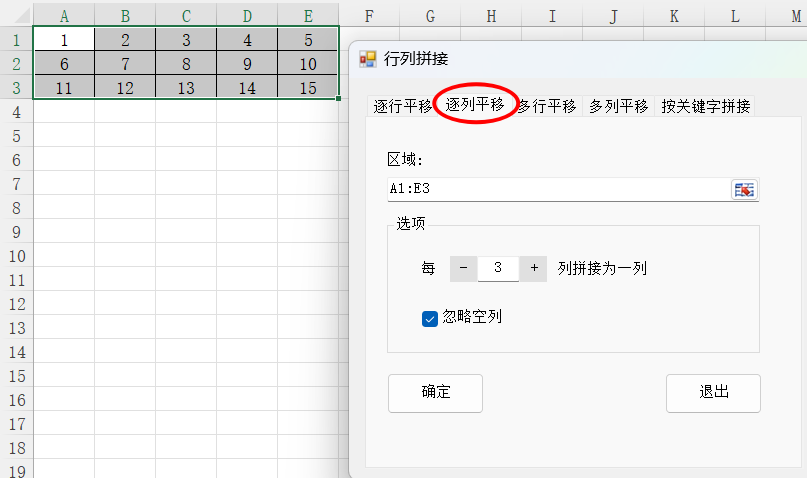This screenshot has width=807, height=478.
Task: Switch to the 多列平移 tab
Action: (618, 107)
